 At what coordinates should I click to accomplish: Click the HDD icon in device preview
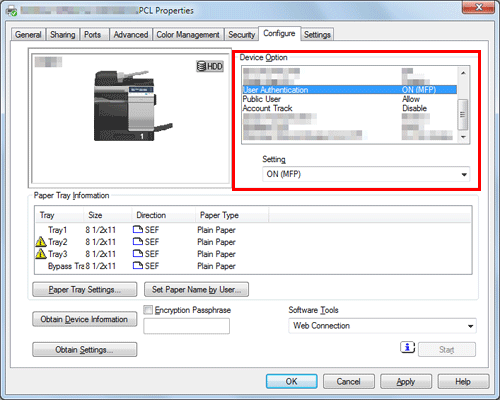pyautogui.click(x=209, y=66)
